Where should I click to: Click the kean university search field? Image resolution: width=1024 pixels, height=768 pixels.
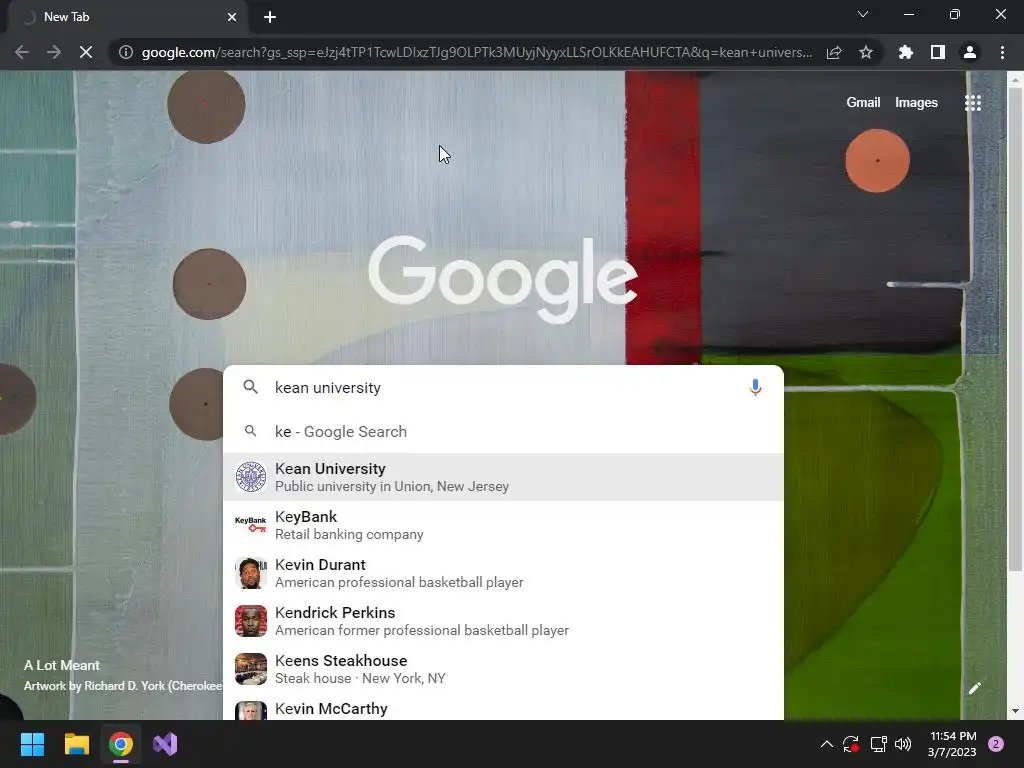[503, 387]
